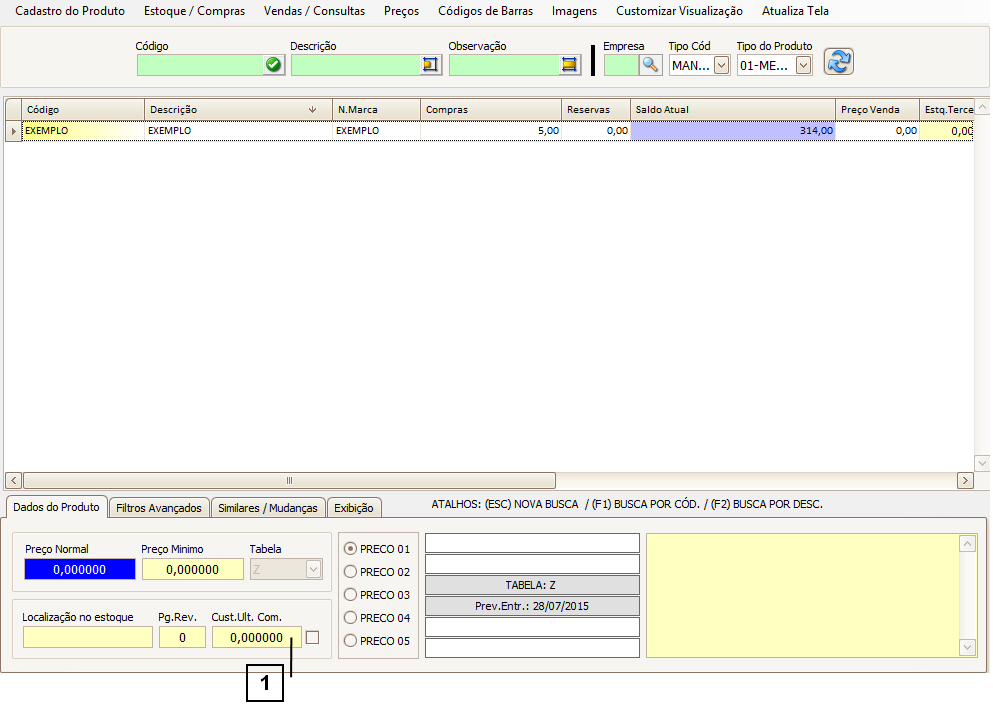Click the search icon in Descrição field
This screenshot has width=993, height=704.
coord(430,65)
